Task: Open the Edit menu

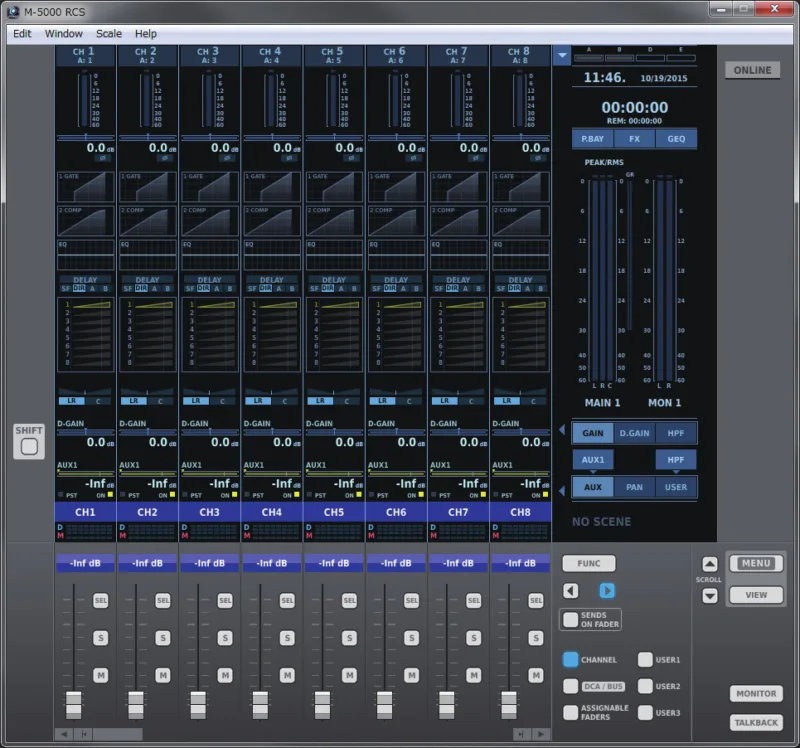Action: pyautogui.click(x=22, y=34)
